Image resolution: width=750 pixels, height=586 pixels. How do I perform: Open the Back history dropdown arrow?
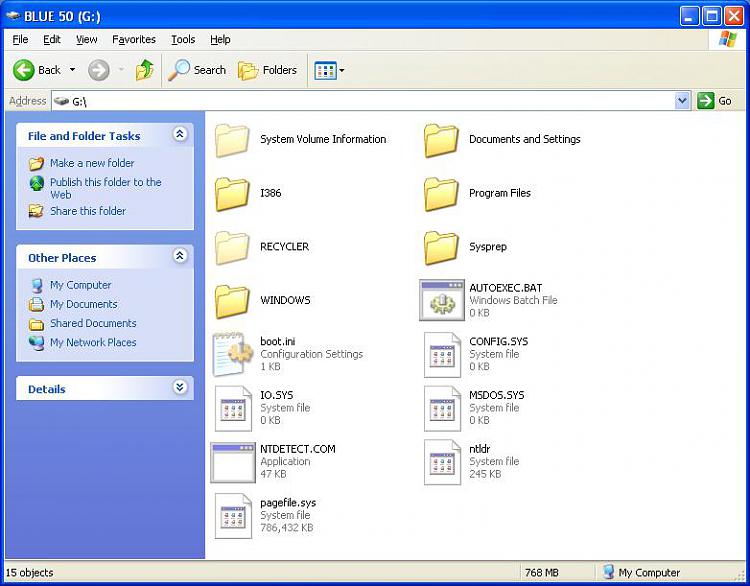(x=72, y=70)
